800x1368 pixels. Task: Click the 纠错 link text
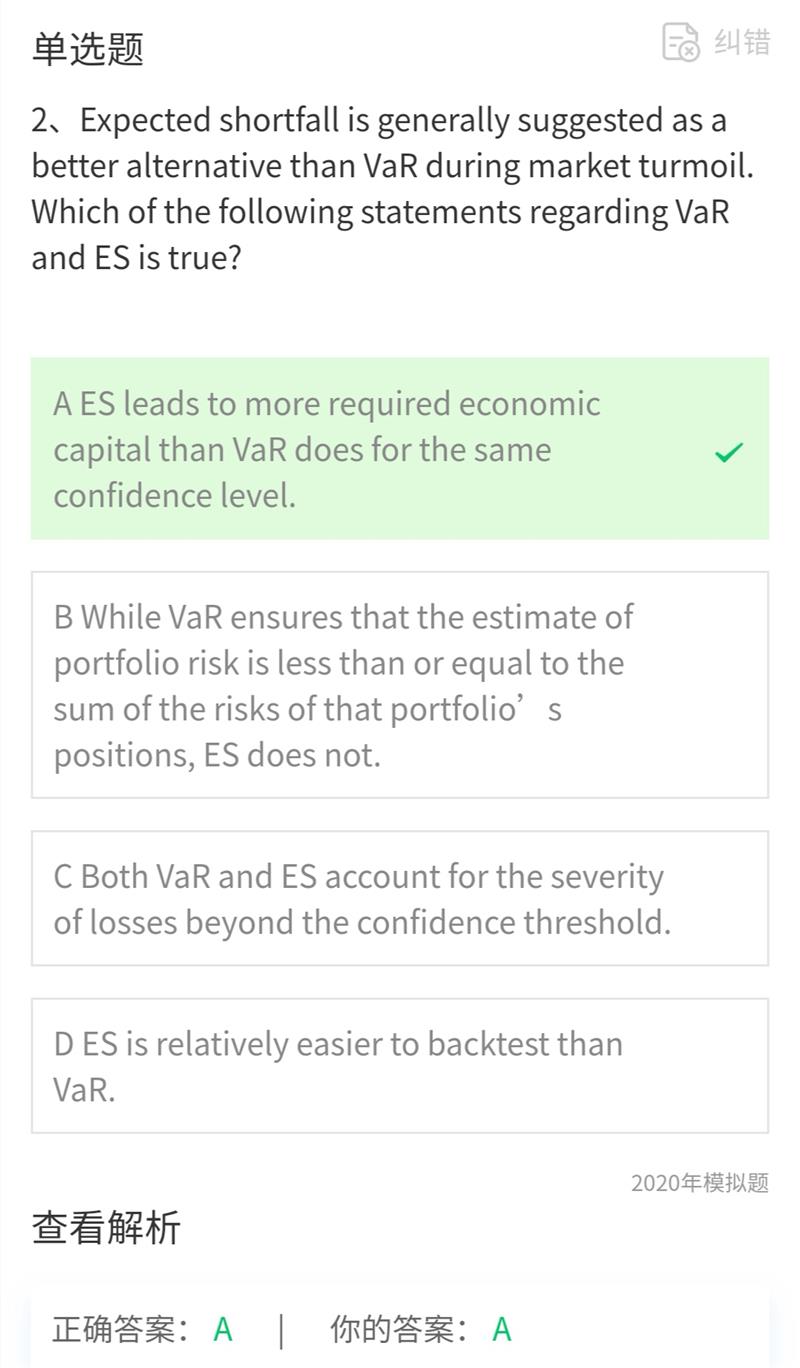point(742,42)
